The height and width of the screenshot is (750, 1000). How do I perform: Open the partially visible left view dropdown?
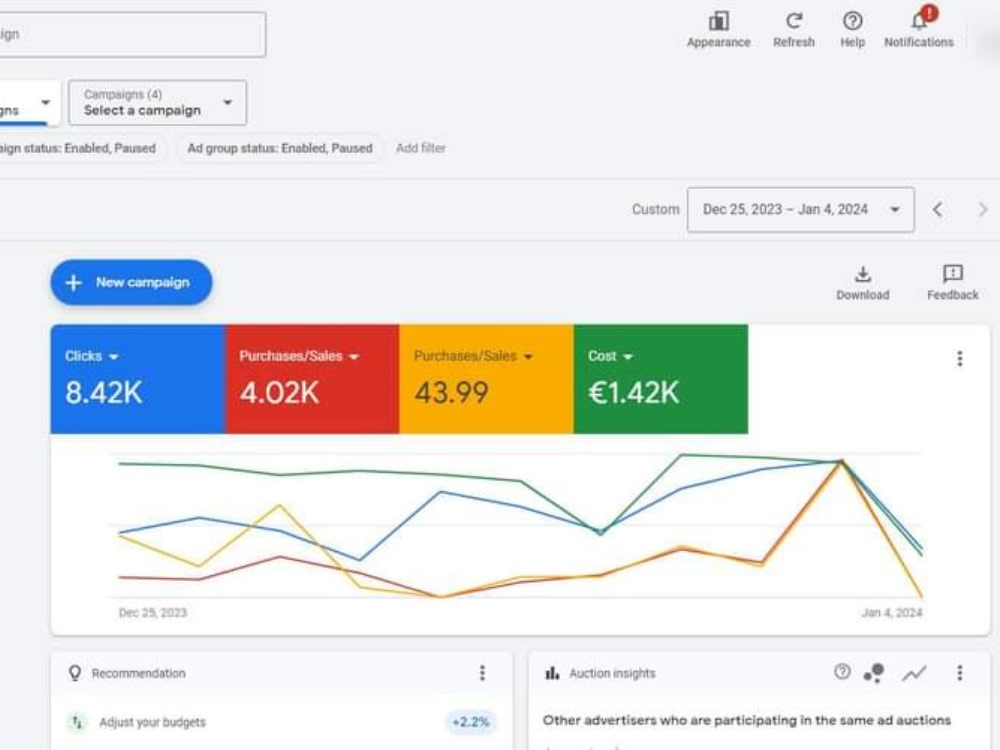tap(29, 103)
